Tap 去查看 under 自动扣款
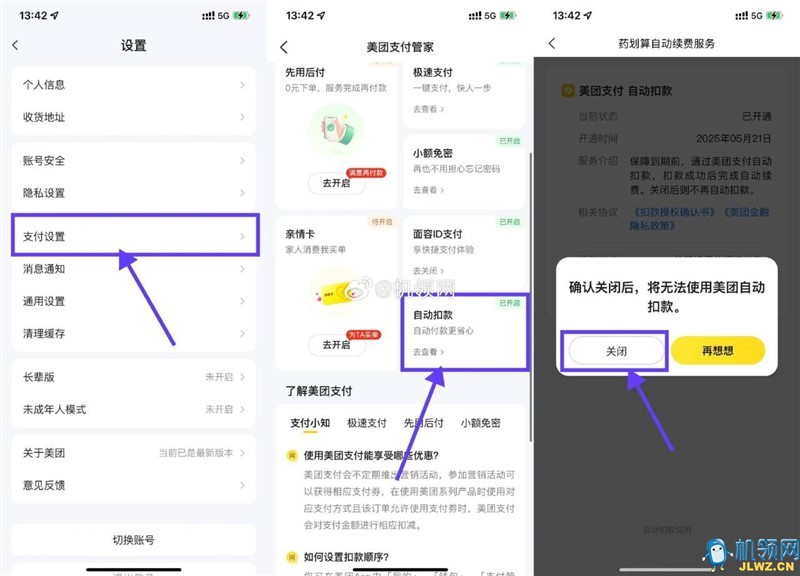The width and height of the screenshot is (800, 576). 428,352
